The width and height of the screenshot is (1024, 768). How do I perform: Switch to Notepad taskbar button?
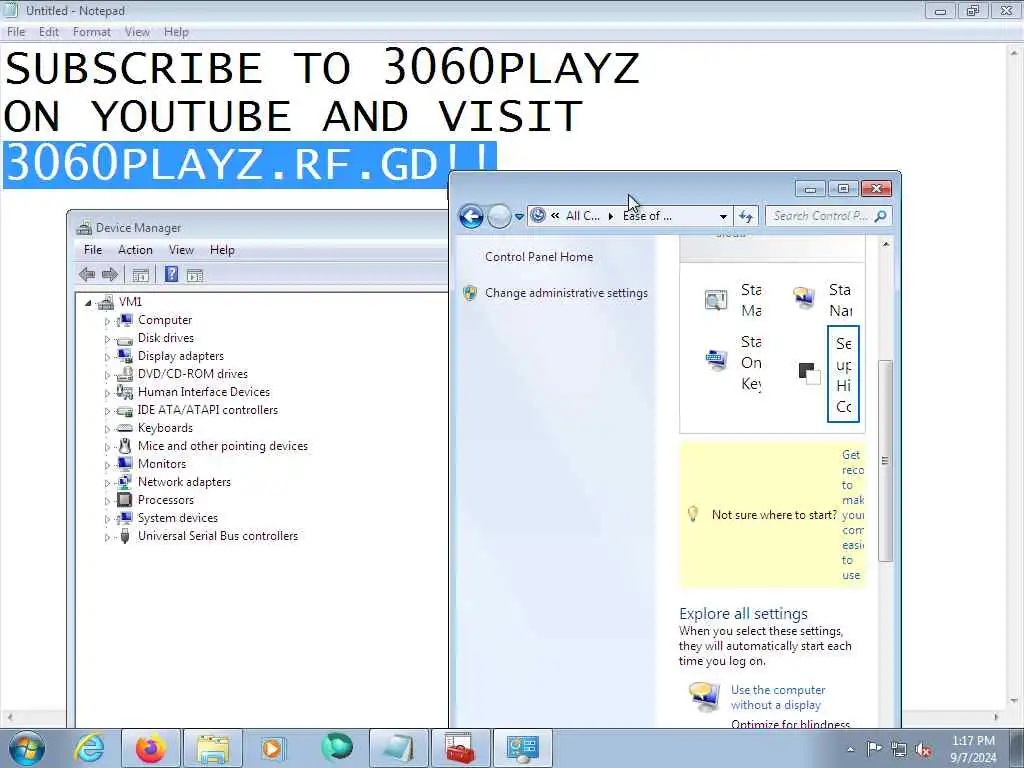click(398, 748)
